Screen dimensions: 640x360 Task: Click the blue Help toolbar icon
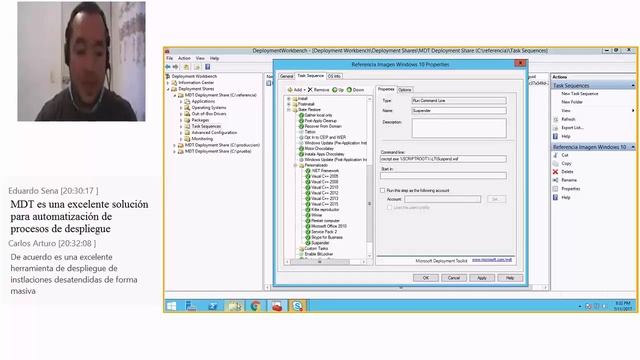click(x=207, y=67)
